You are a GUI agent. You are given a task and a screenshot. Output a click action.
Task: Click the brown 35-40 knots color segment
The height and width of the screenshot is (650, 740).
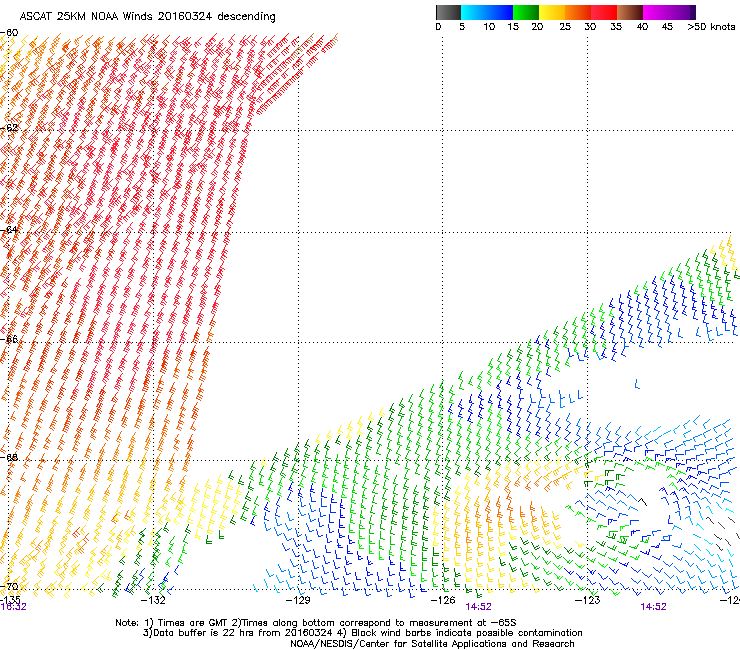coord(630,12)
